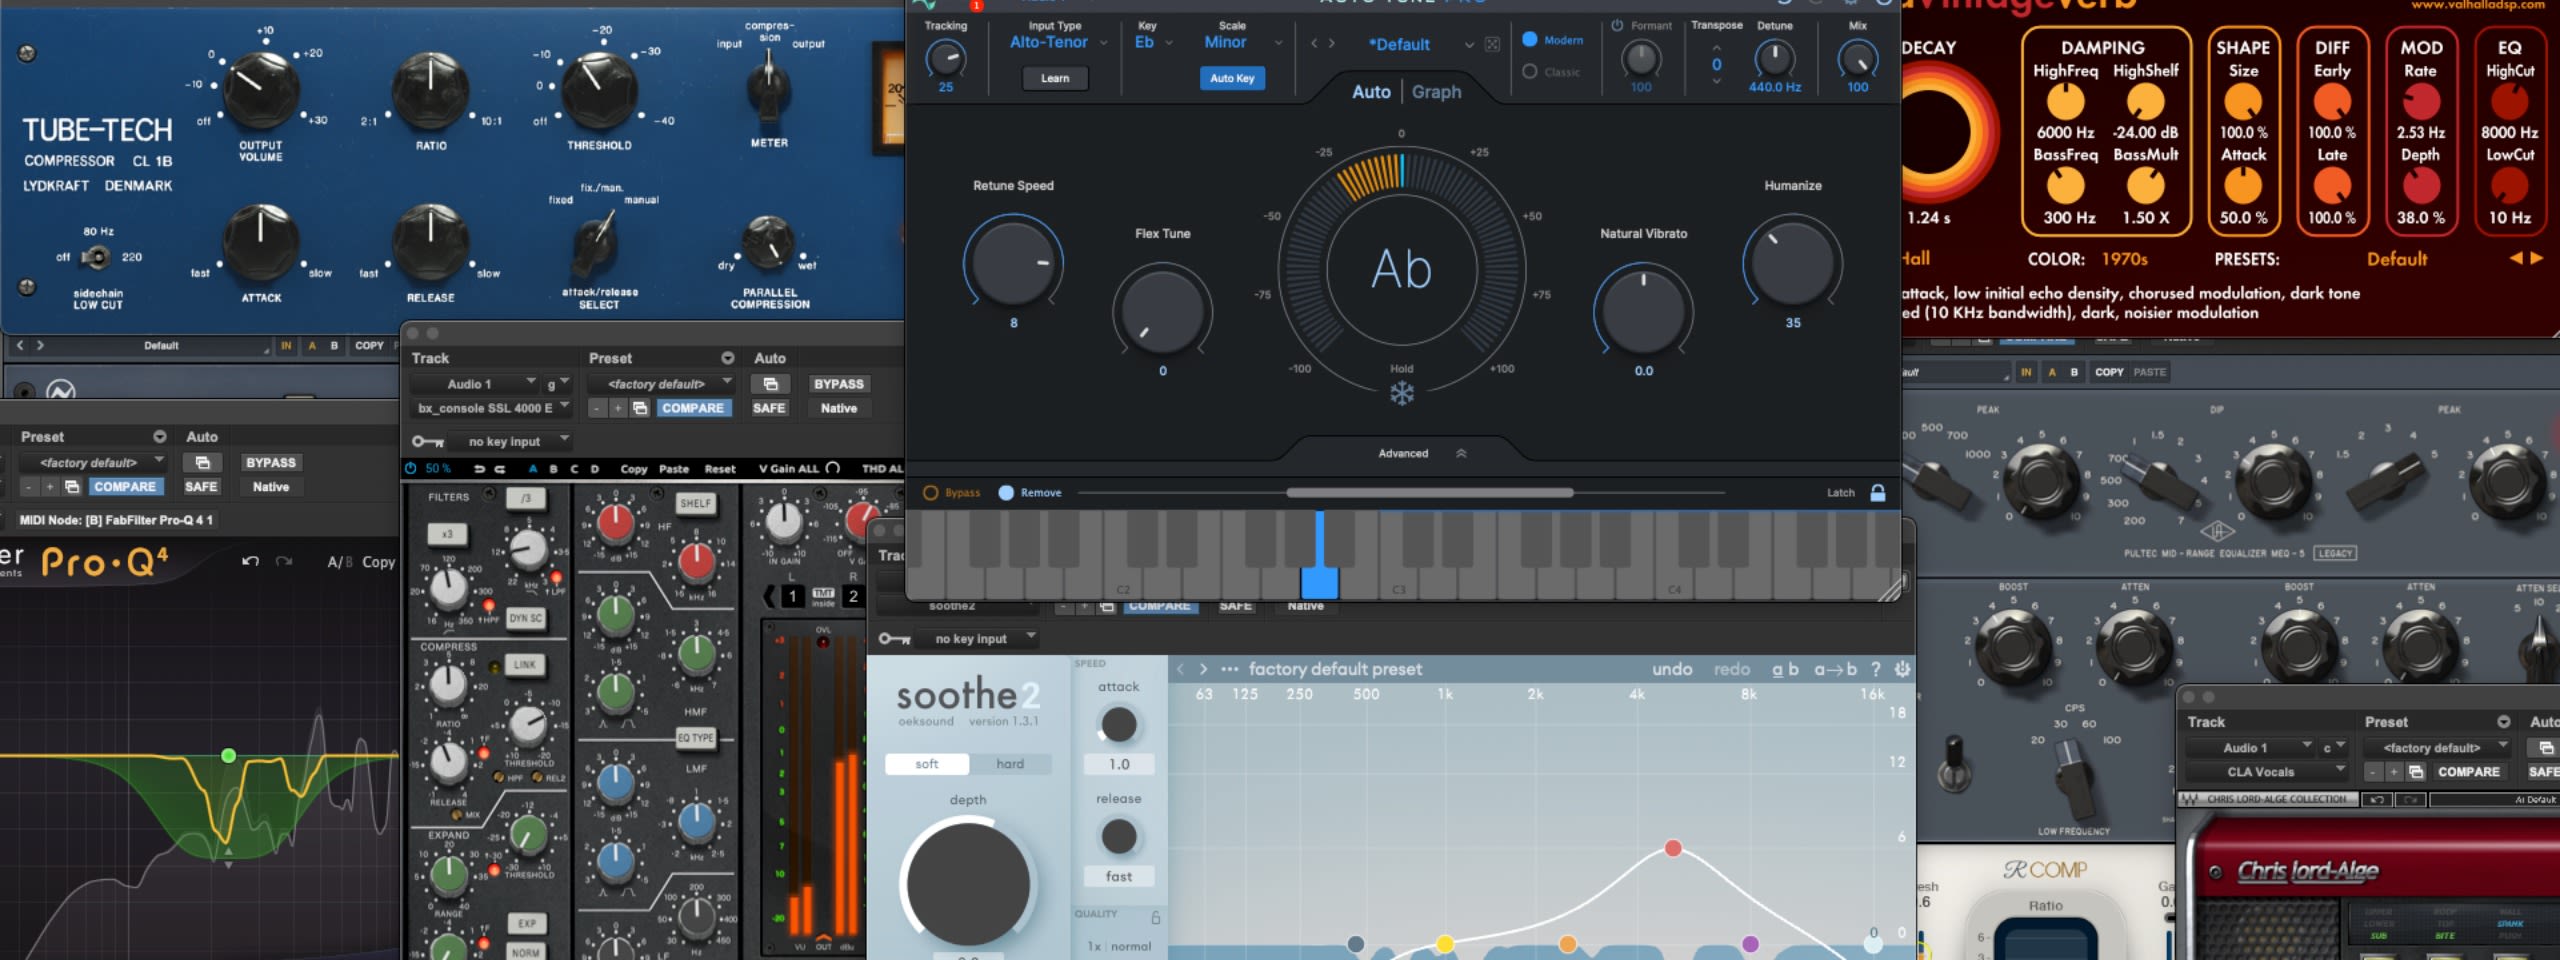Click the next preset arrow in ValhallaVintageVerb

tap(2536, 258)
